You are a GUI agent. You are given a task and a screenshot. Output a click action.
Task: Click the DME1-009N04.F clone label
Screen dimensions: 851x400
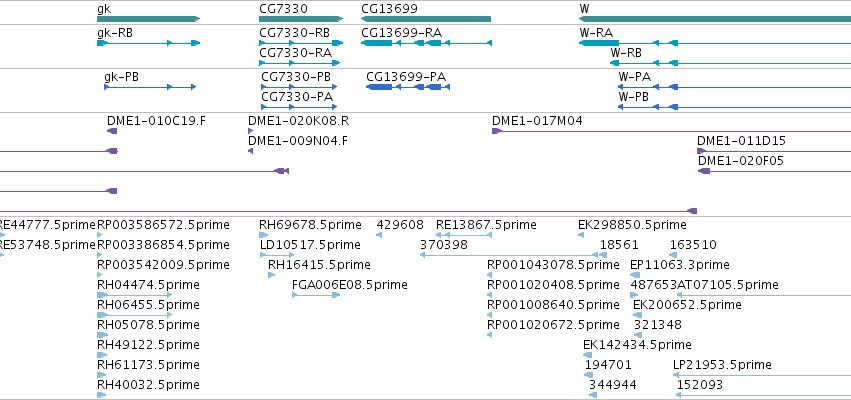[298, 141]
